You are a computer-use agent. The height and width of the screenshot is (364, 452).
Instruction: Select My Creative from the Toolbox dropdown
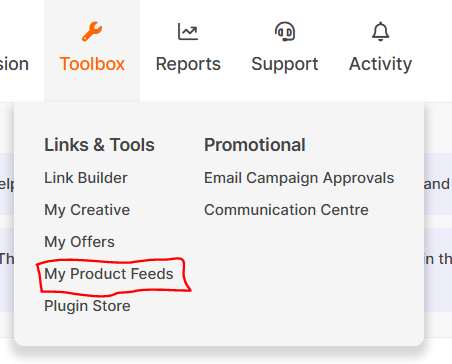87,210
